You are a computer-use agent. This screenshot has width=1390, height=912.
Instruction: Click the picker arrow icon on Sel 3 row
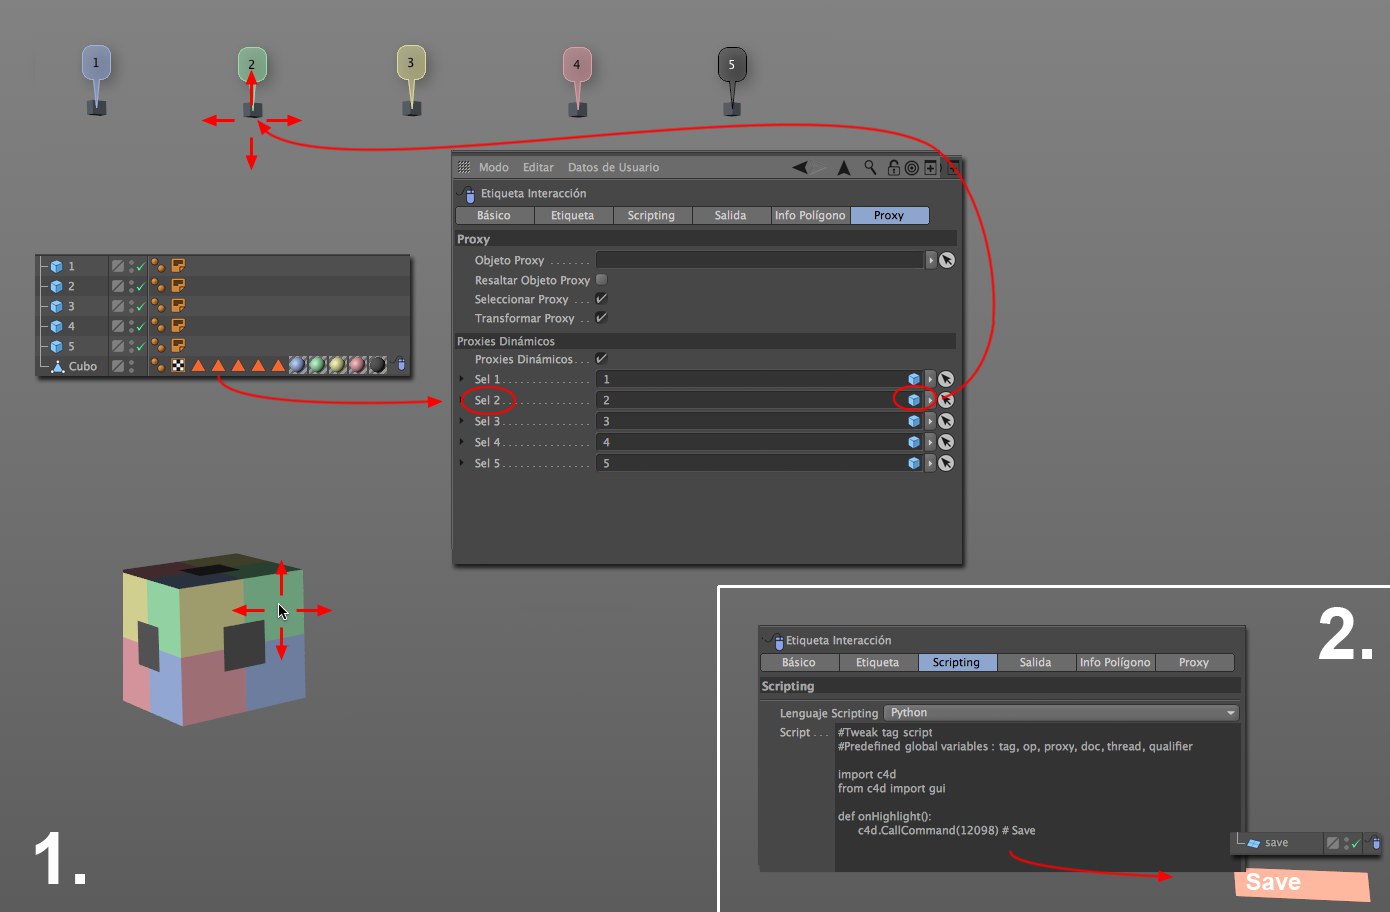pos(946,421)
